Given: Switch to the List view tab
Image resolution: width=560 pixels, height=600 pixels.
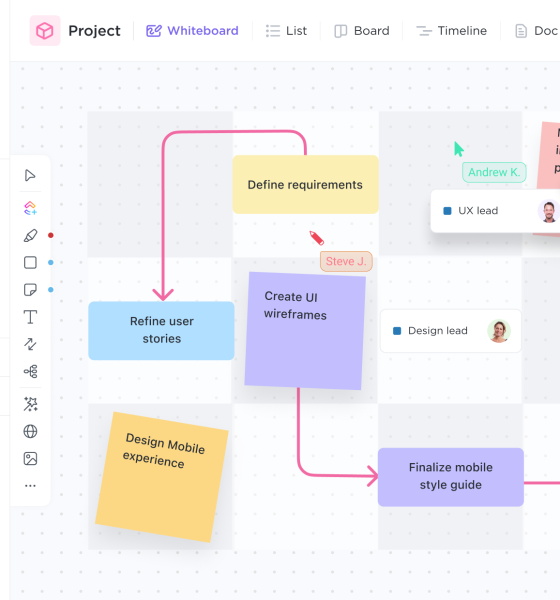Looking at the screenshot, I should [286, 31].
